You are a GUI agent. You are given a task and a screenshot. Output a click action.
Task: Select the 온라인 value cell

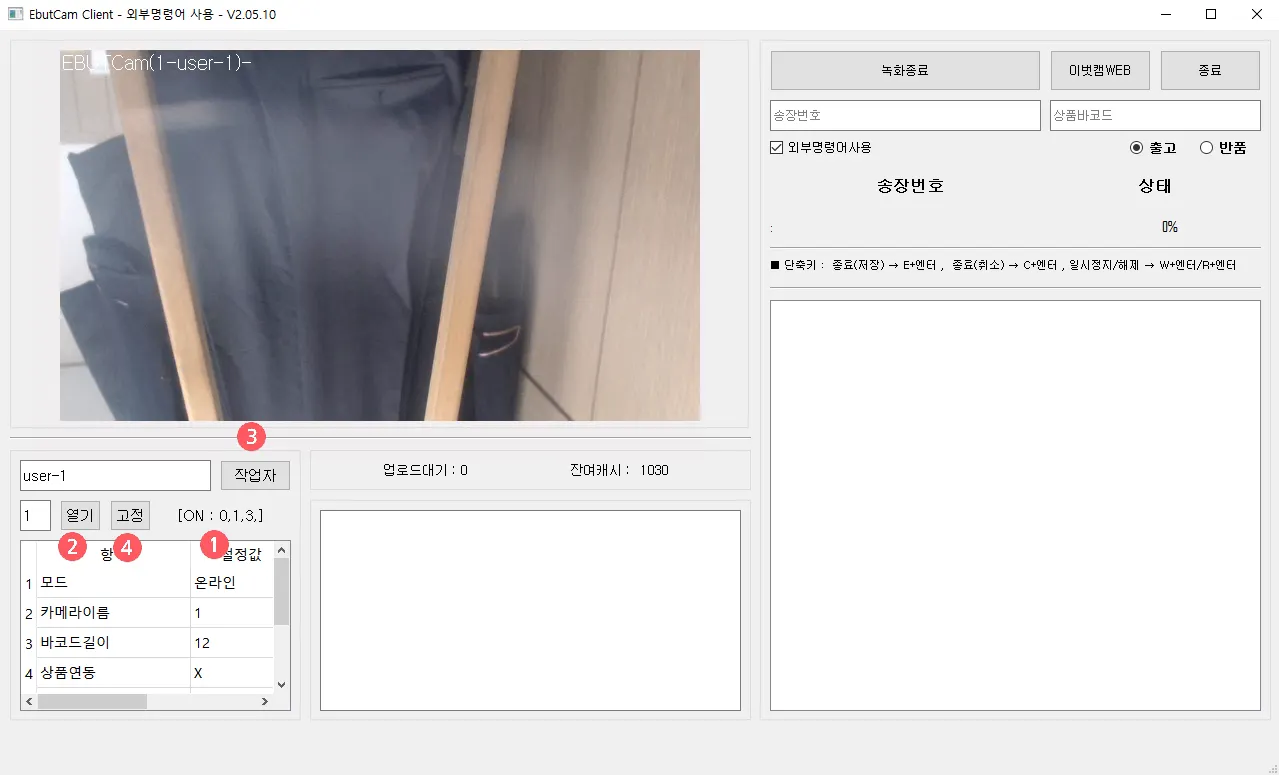click(232, 583)
